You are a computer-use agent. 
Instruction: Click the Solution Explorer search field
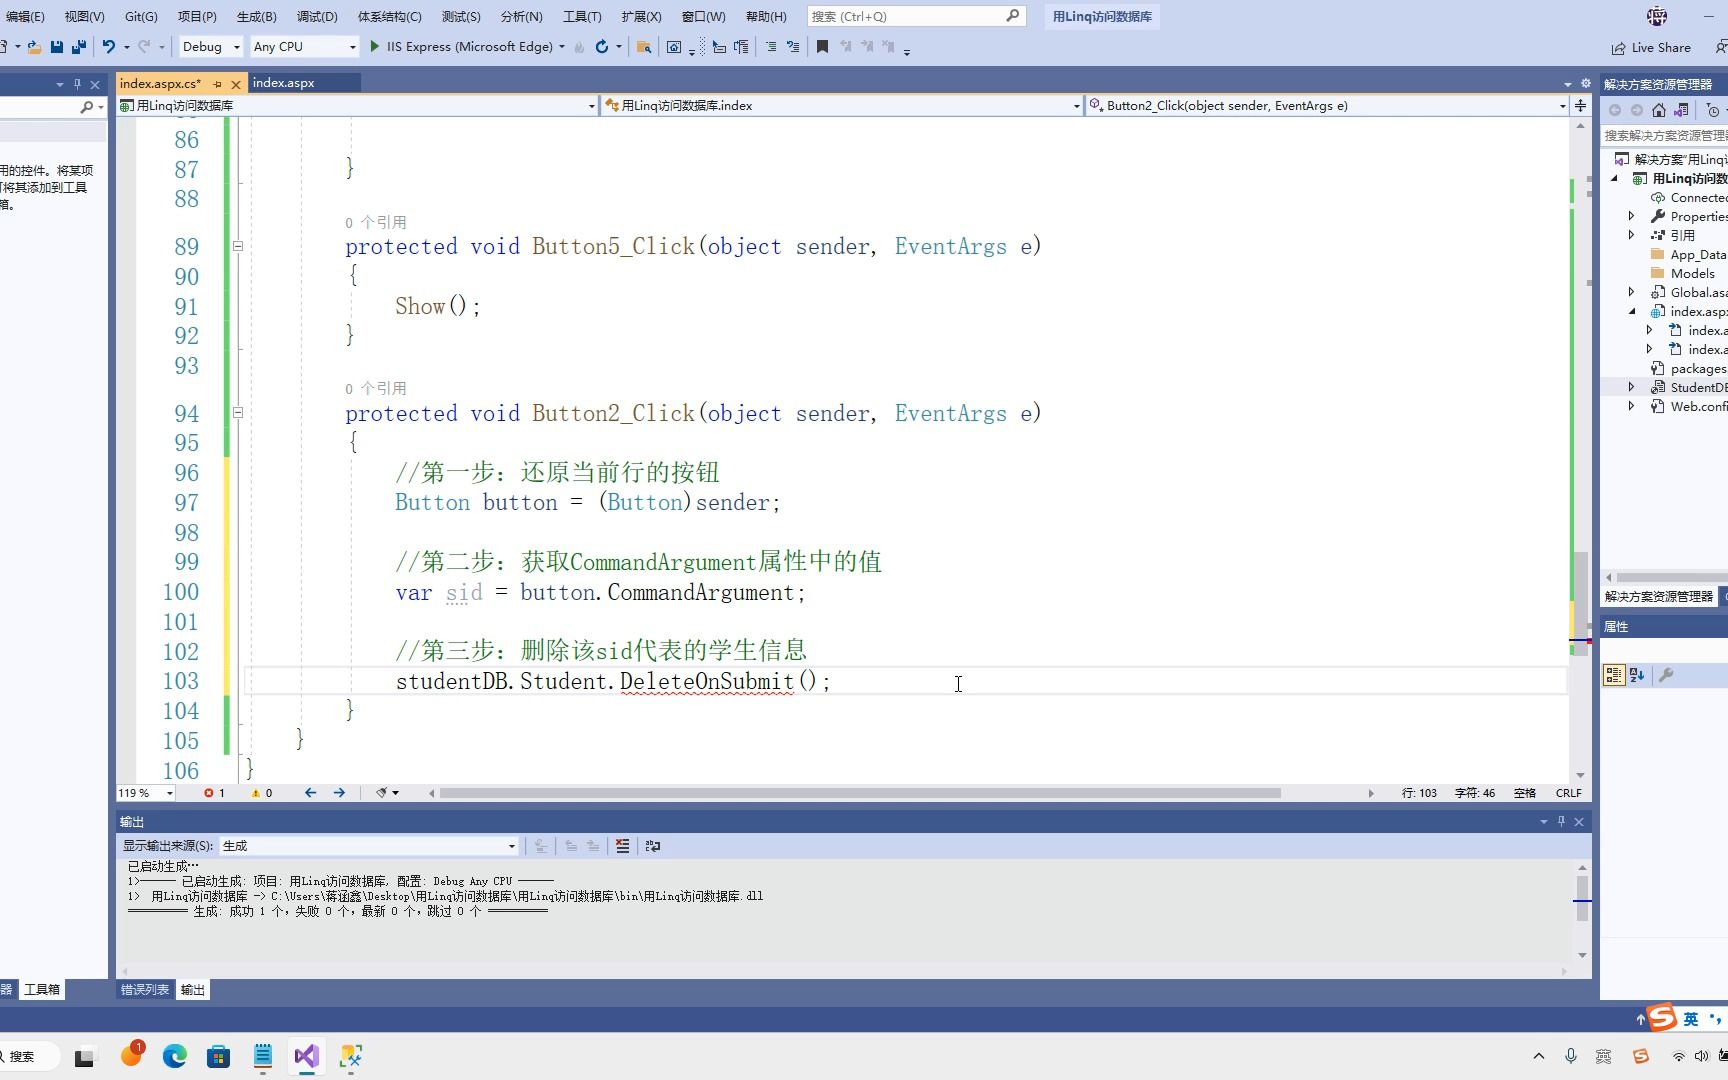pyautogui.click(x=1664, y=135)
